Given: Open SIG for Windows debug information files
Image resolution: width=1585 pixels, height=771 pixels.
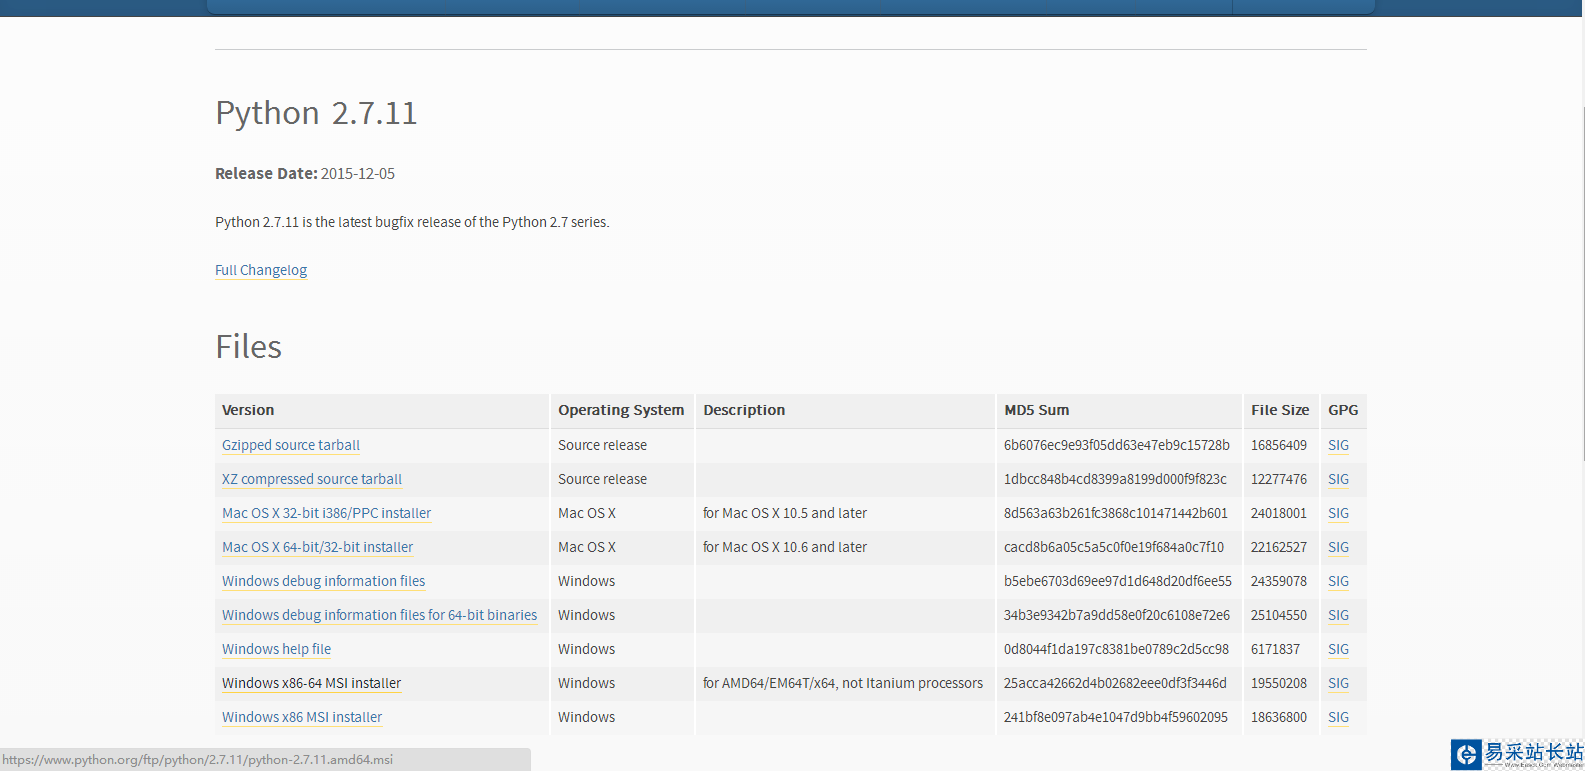Looking at the screenshot, I should [1338, 581].
